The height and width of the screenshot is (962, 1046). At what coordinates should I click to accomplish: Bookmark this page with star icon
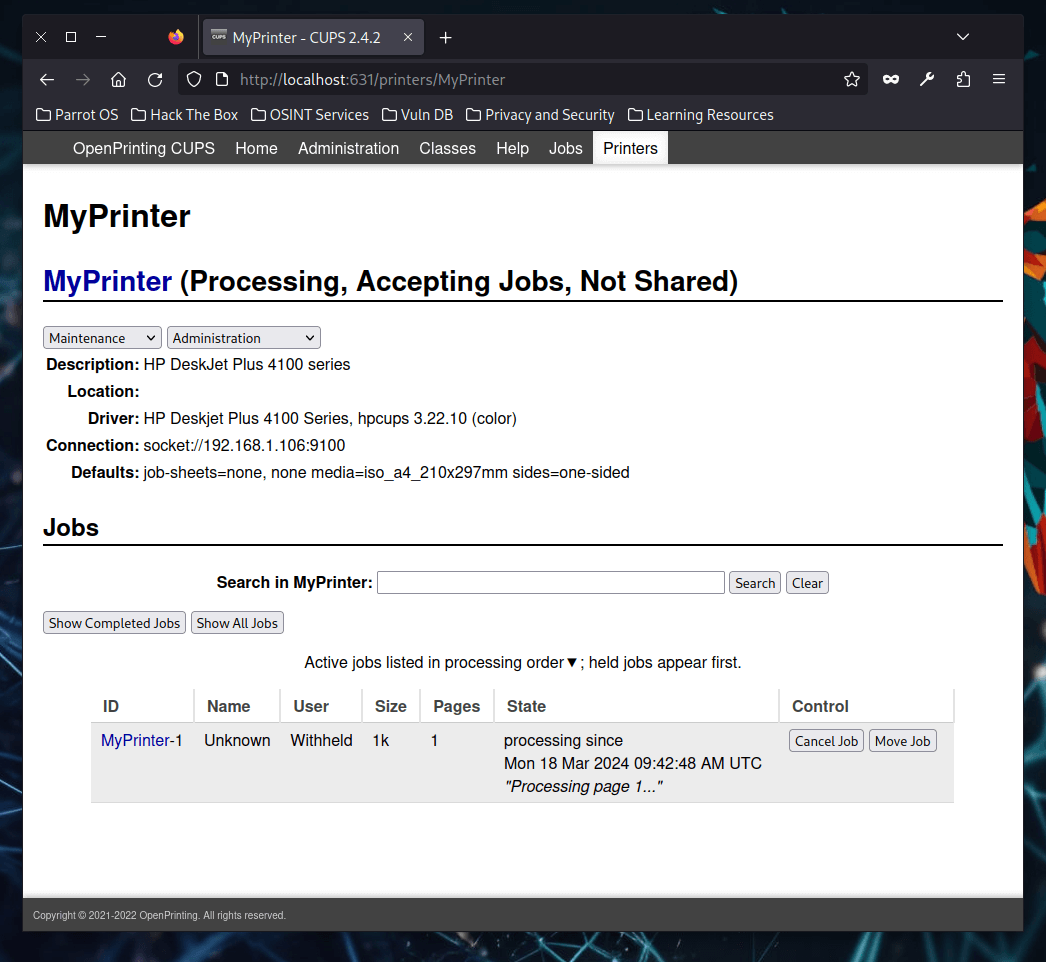[x=851, y=79]
